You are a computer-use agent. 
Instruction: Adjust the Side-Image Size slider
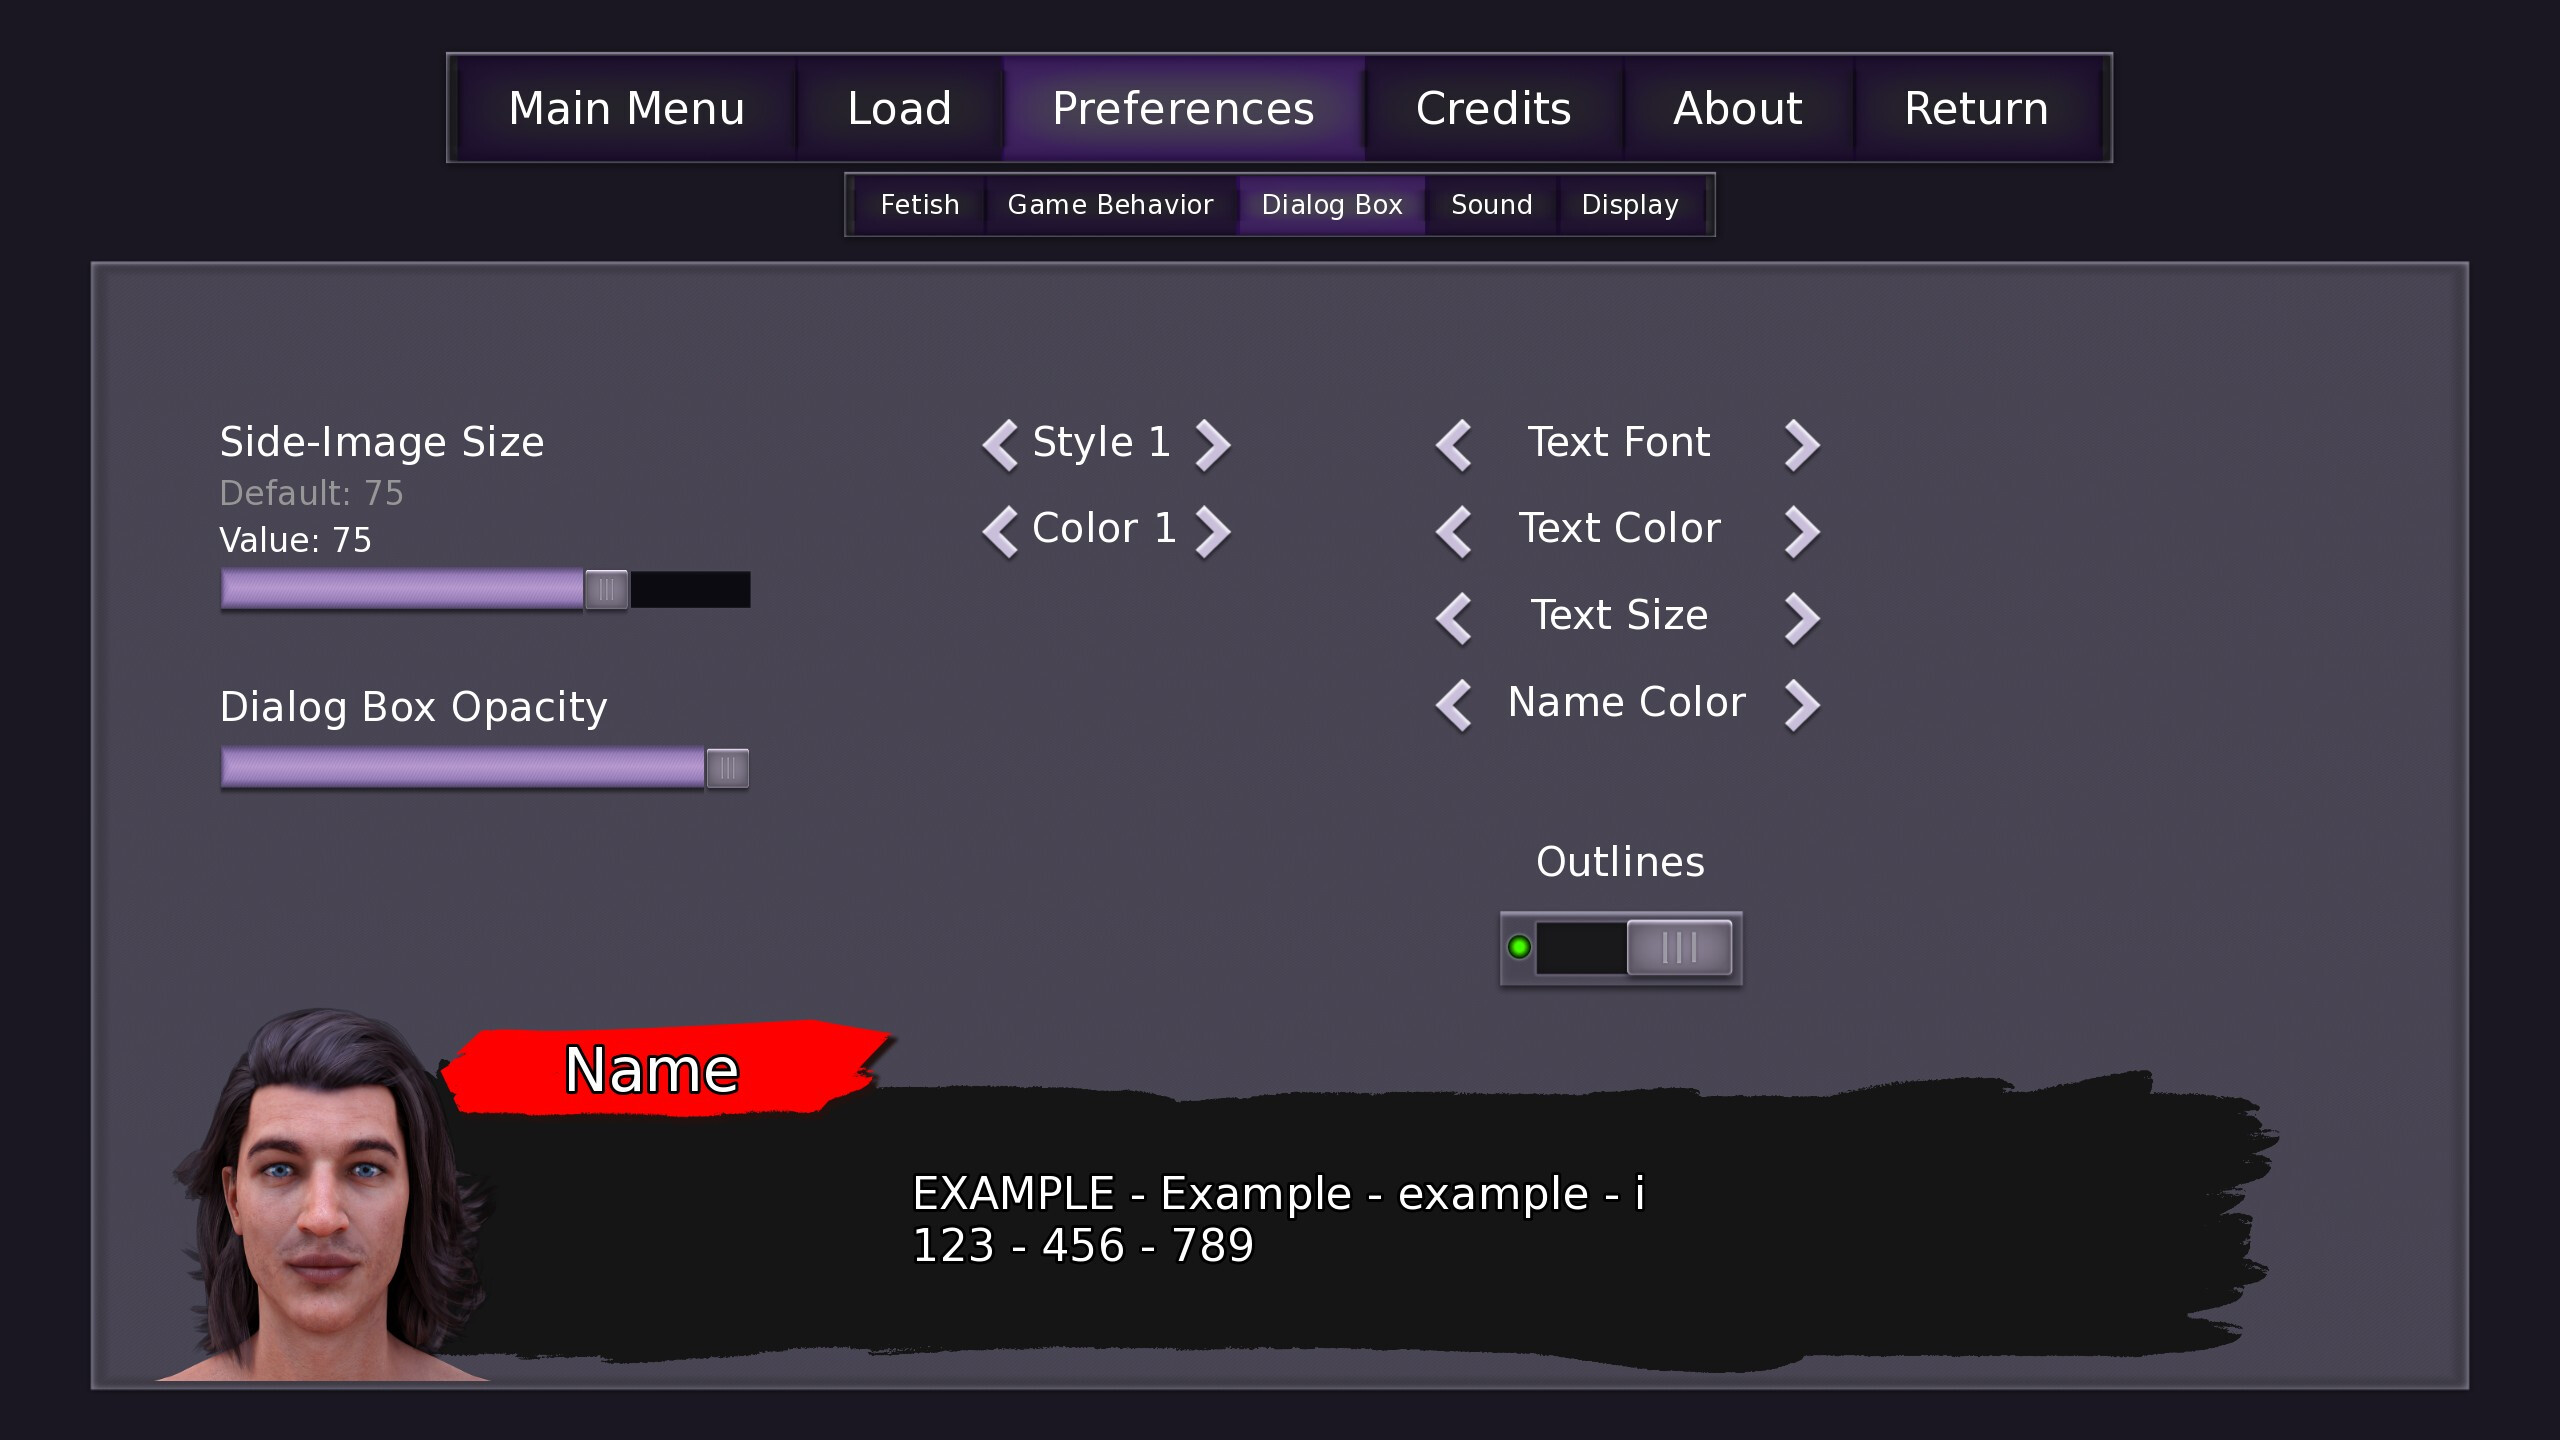click(607, 589)
